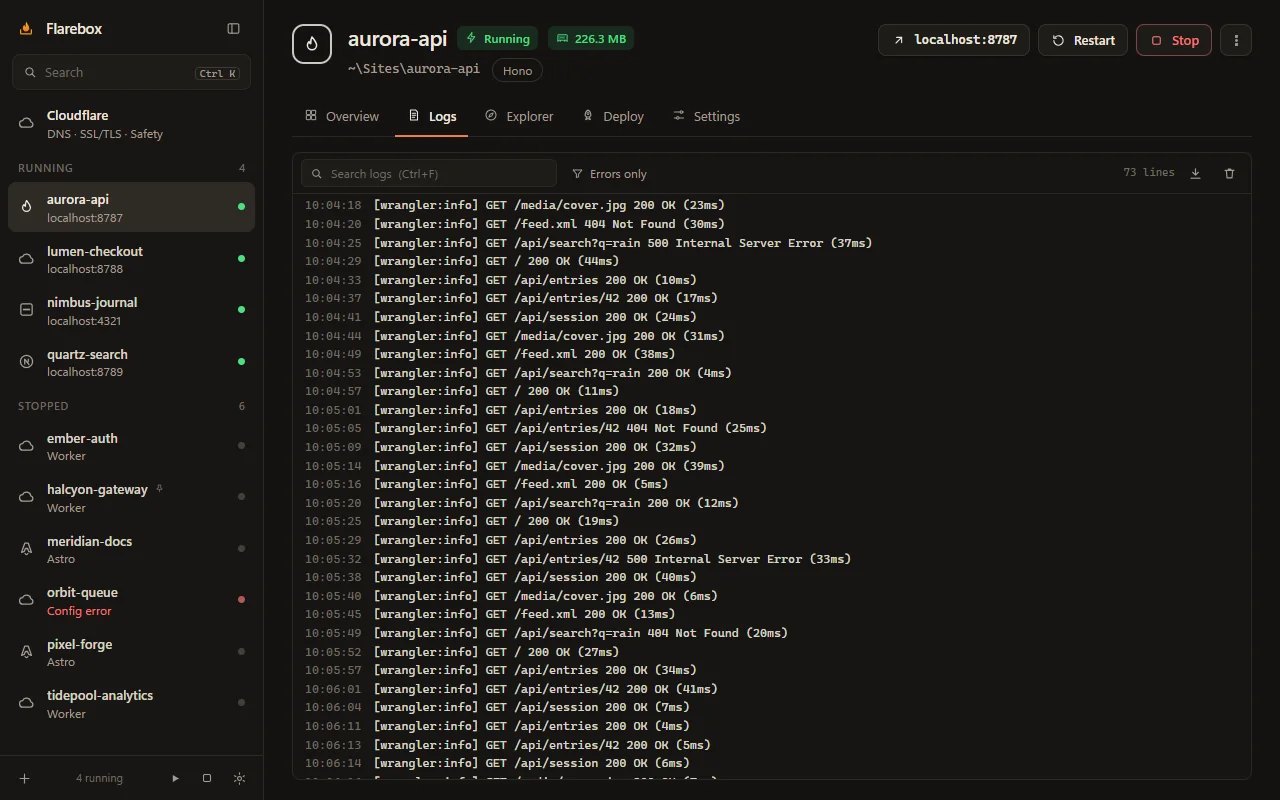The width and height of the screenshot is (1280, 800).
Task: Switch to the Overview tab
Action: 342,116
